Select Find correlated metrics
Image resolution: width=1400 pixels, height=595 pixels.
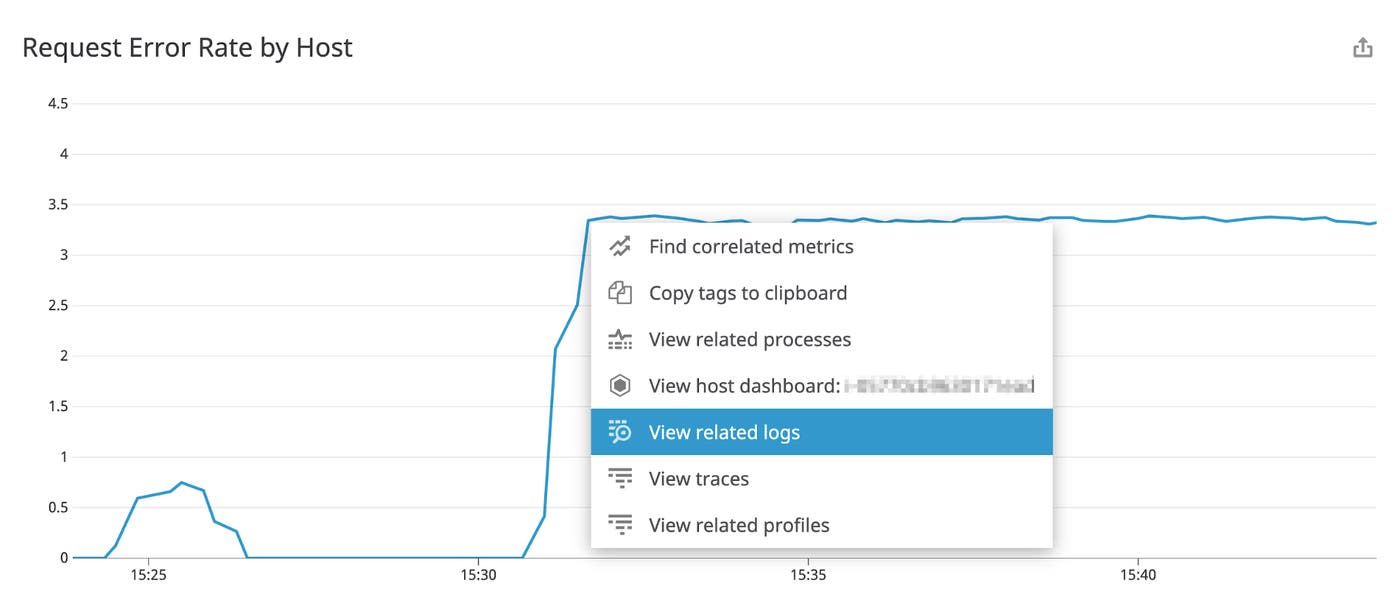(751, 246)
